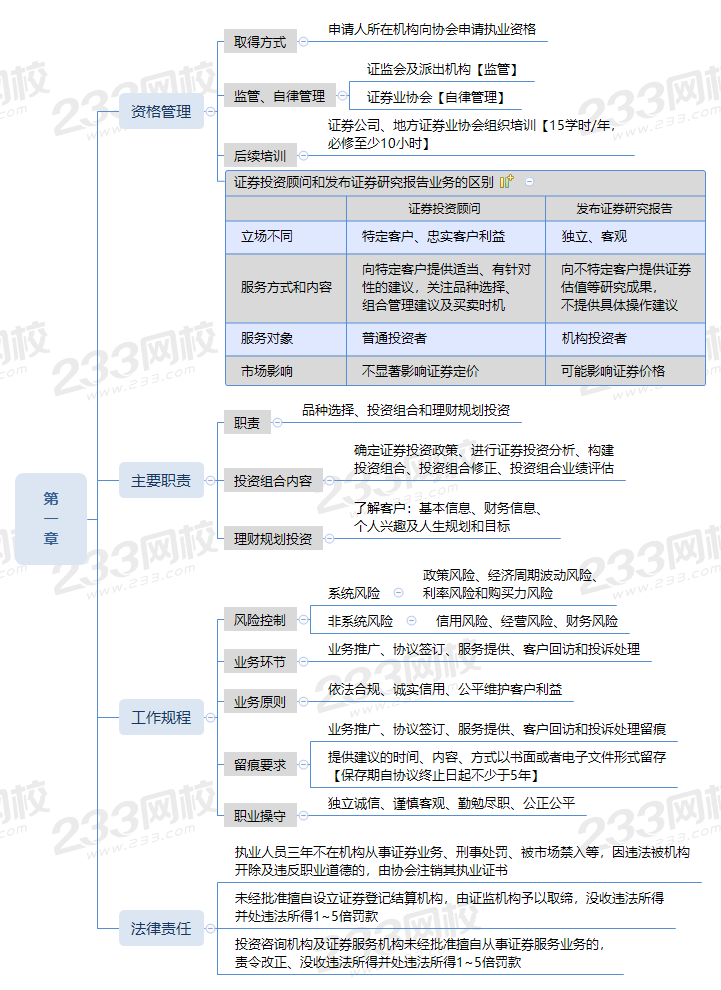Screen dimensions: 721x990
Task: Click the 机构投资者 cell
Action: pos(625,338)
